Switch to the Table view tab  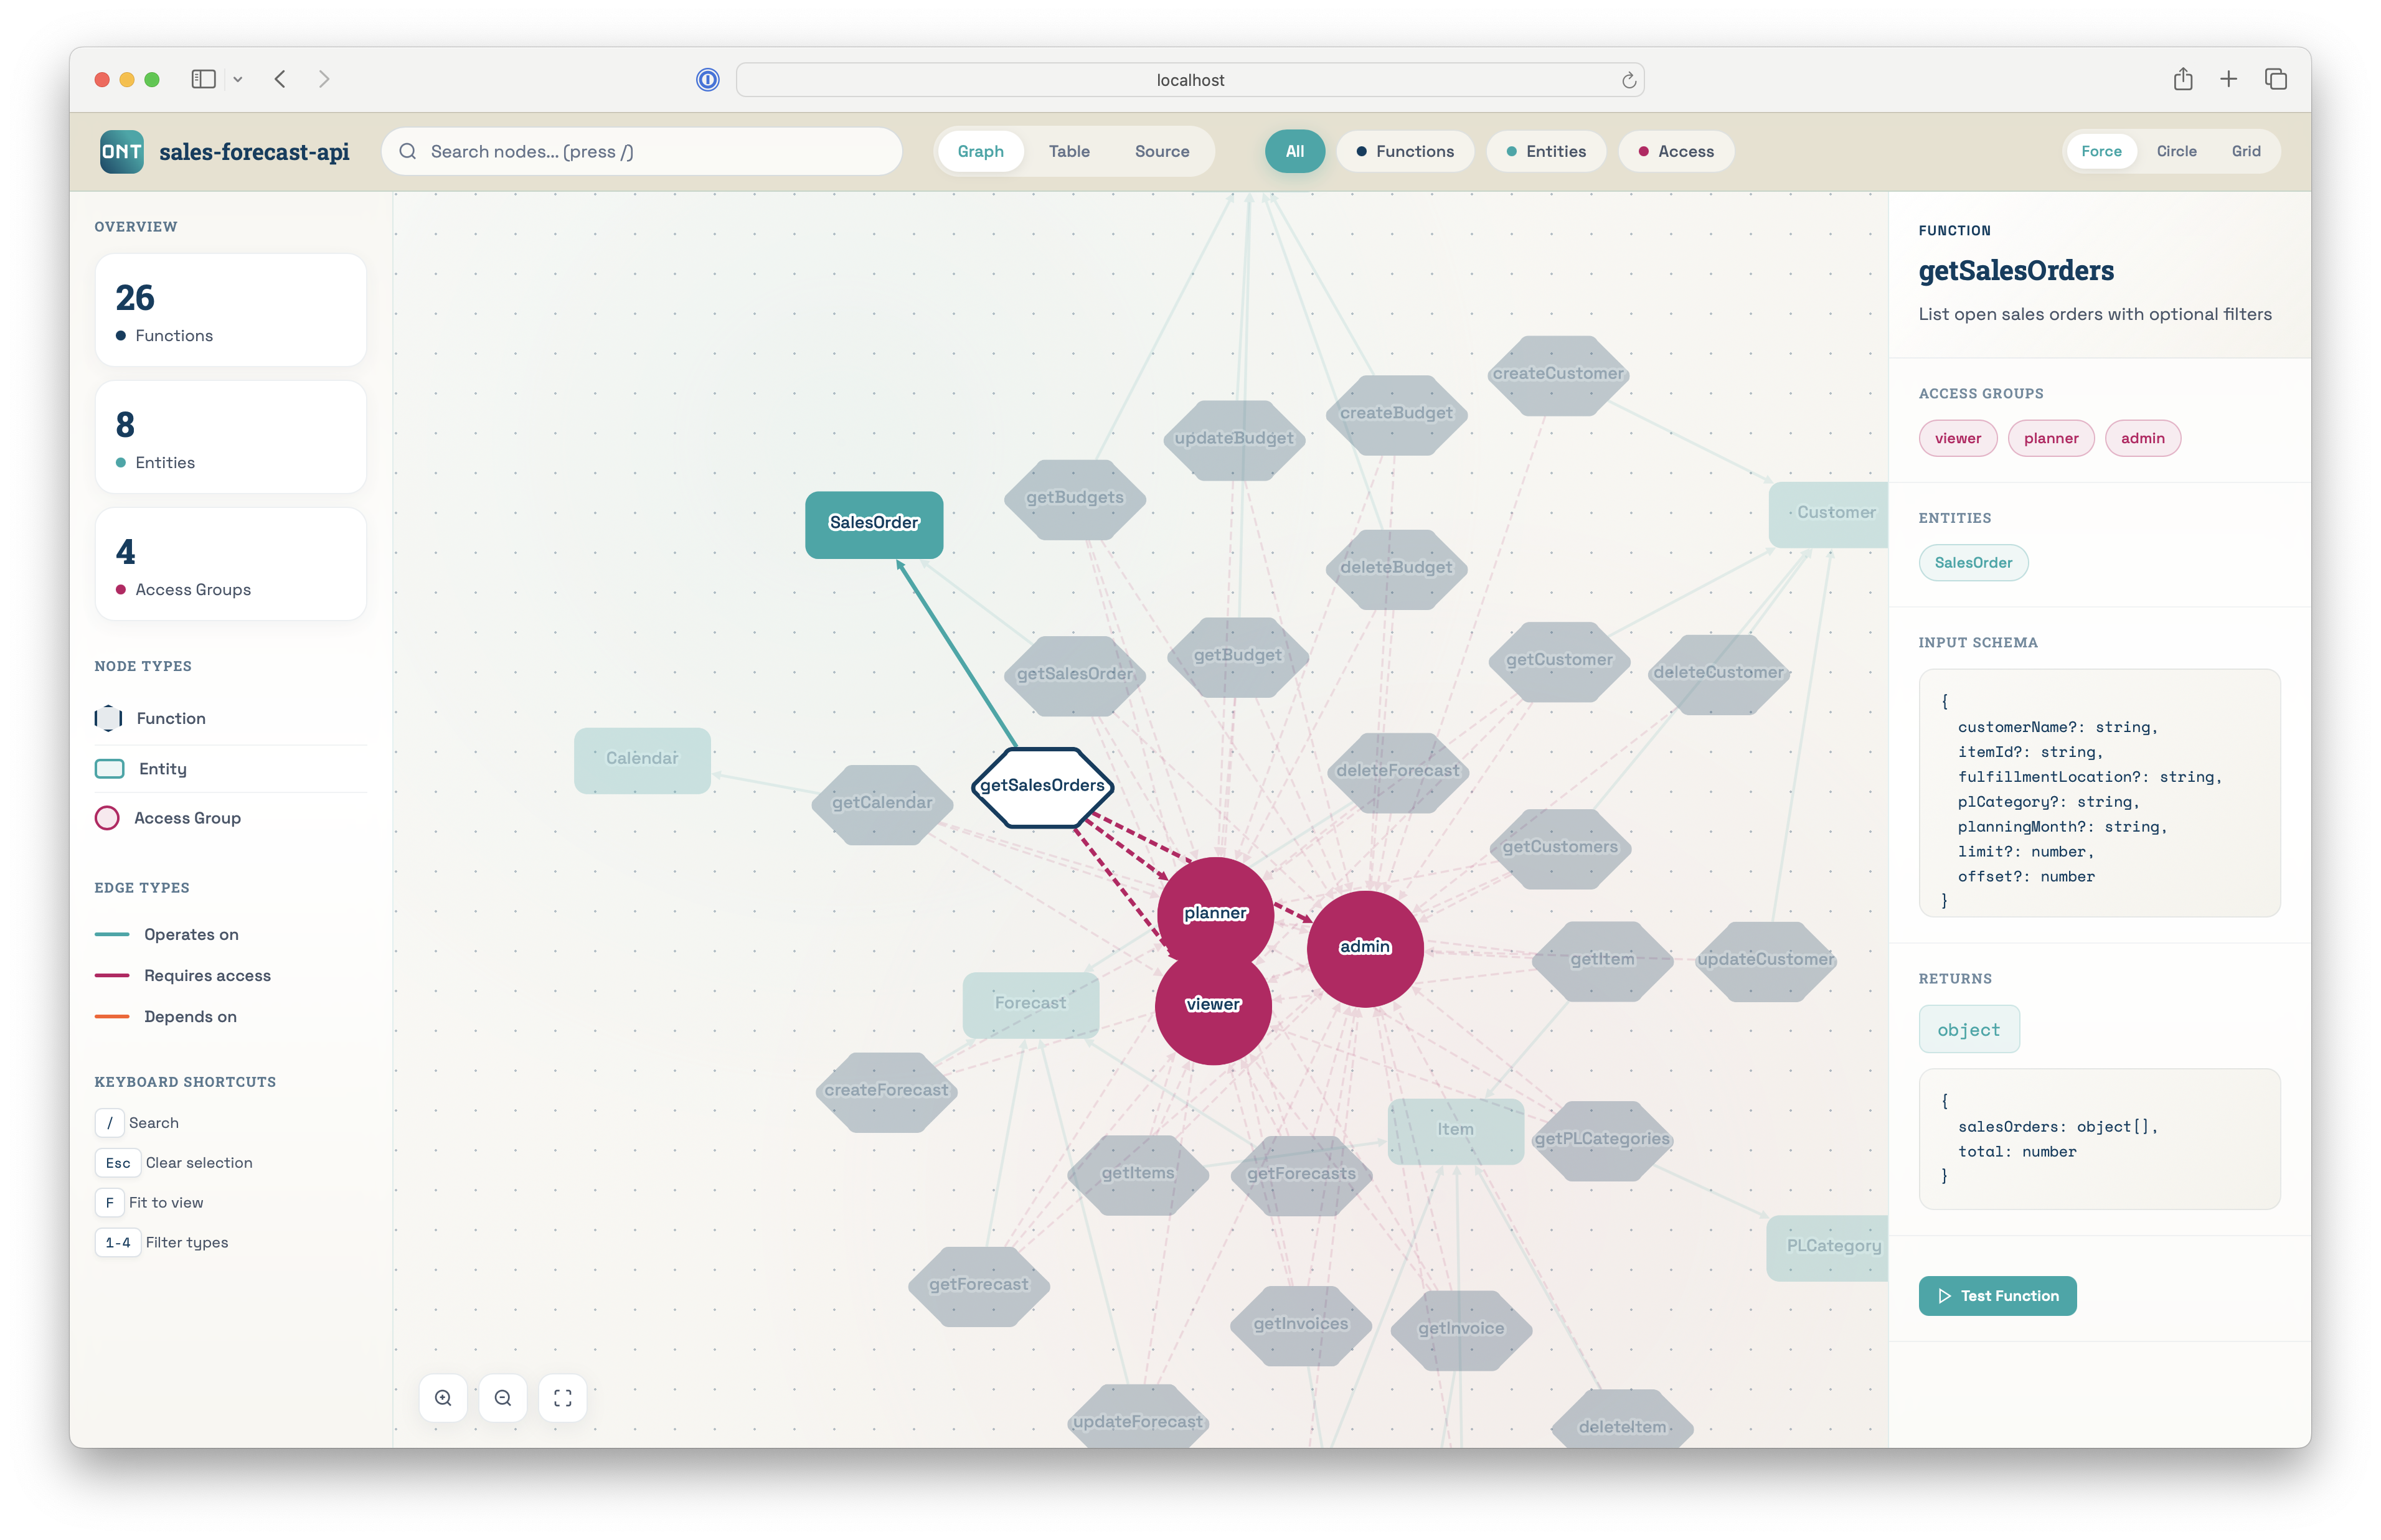click(1069, 151)
